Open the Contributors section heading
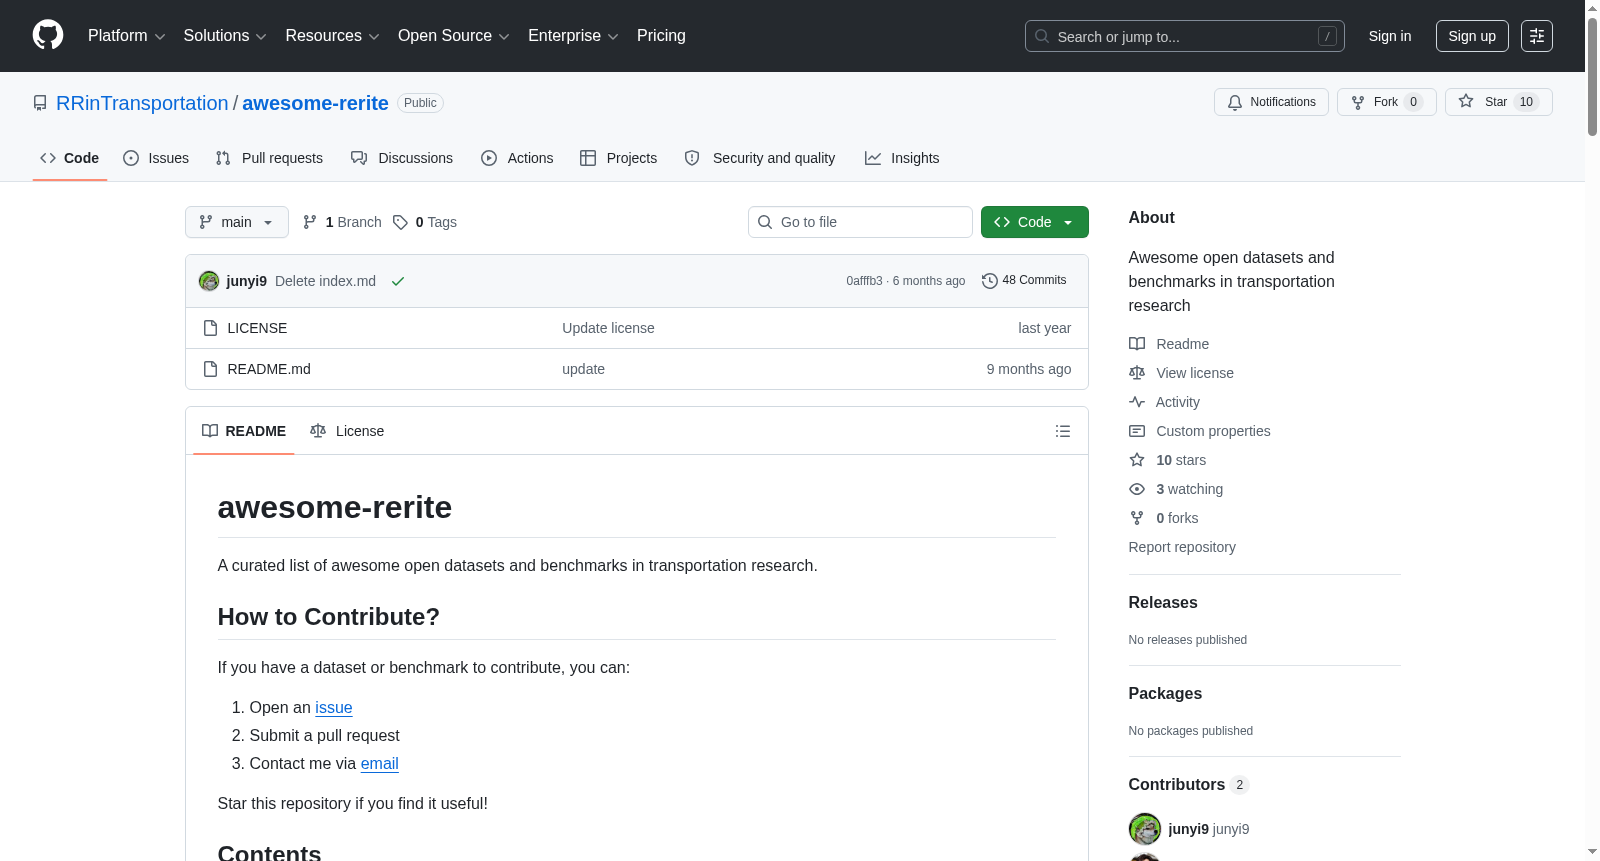 [x=1189, y=784]
